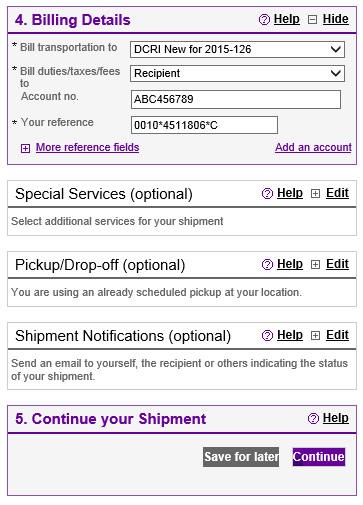Expand Shipment Notifications with the plus icon
The width and height of the screenshot is (363, 505).
point(315,336)
